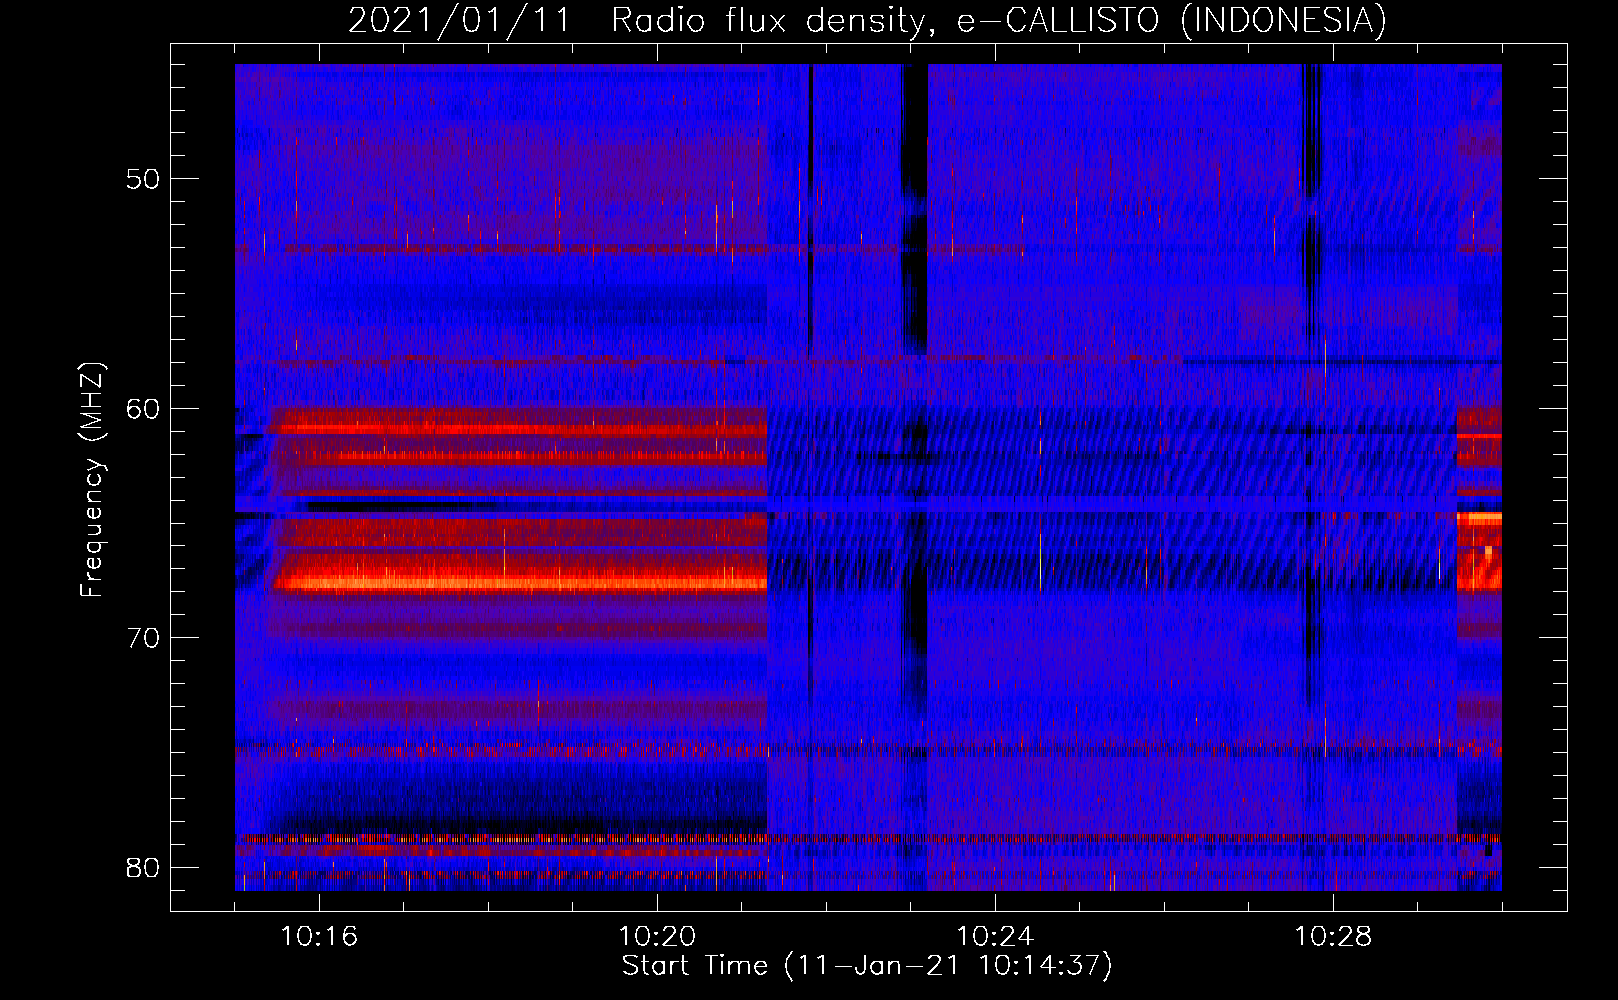Click the 60 frequency tick label
The width and height of the screenshot is (1618, 1000).
click(x=143, y=408)
